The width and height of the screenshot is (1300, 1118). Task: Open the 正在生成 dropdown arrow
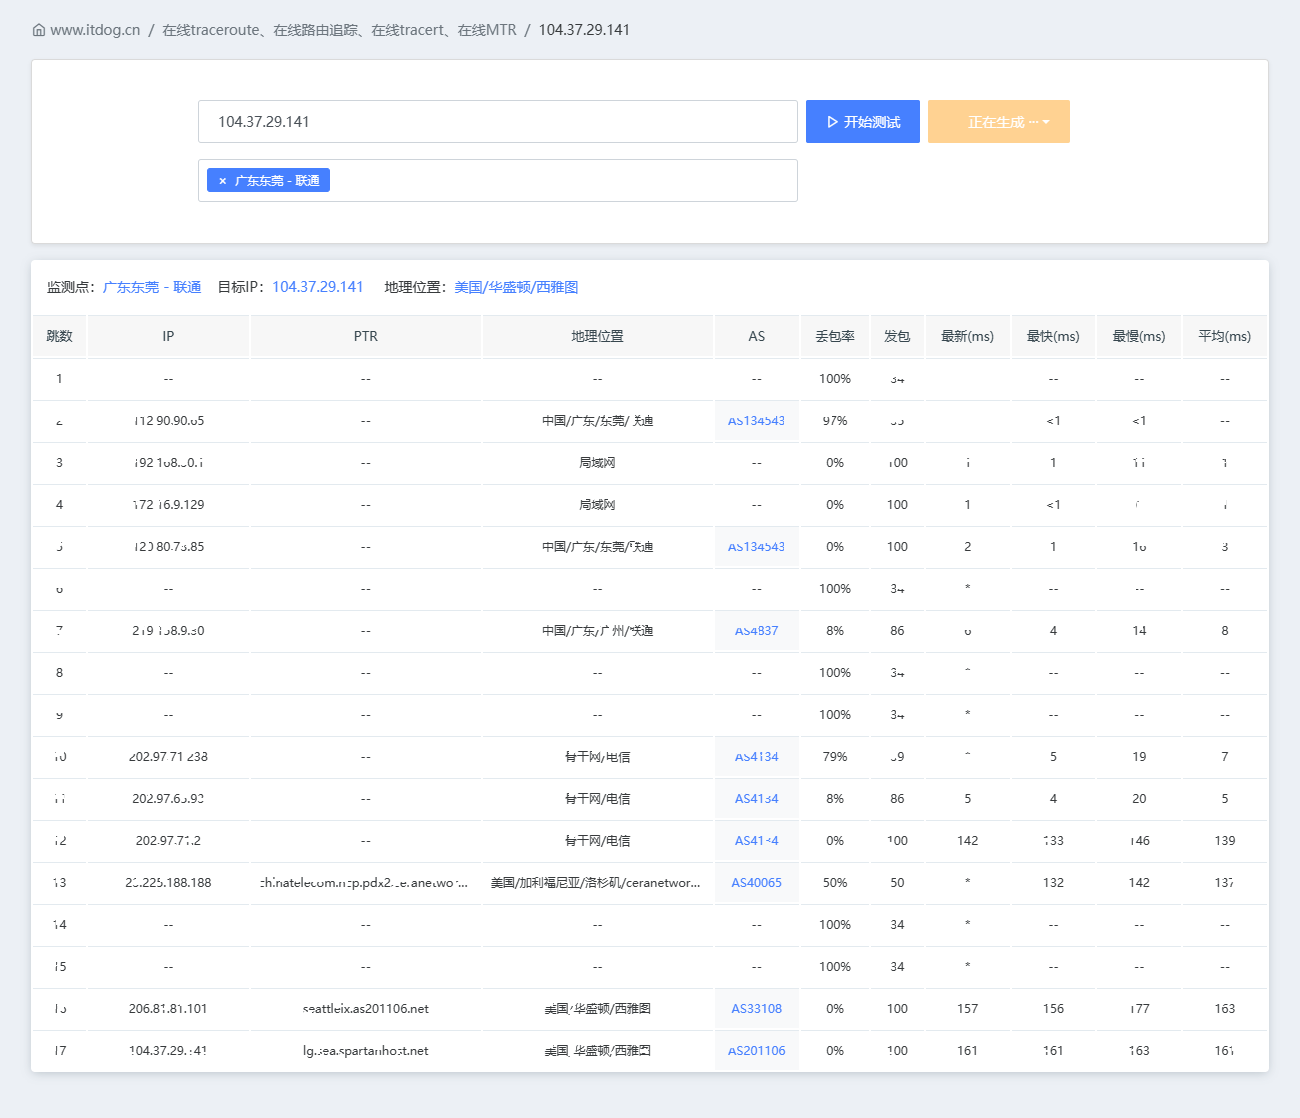1046,122
